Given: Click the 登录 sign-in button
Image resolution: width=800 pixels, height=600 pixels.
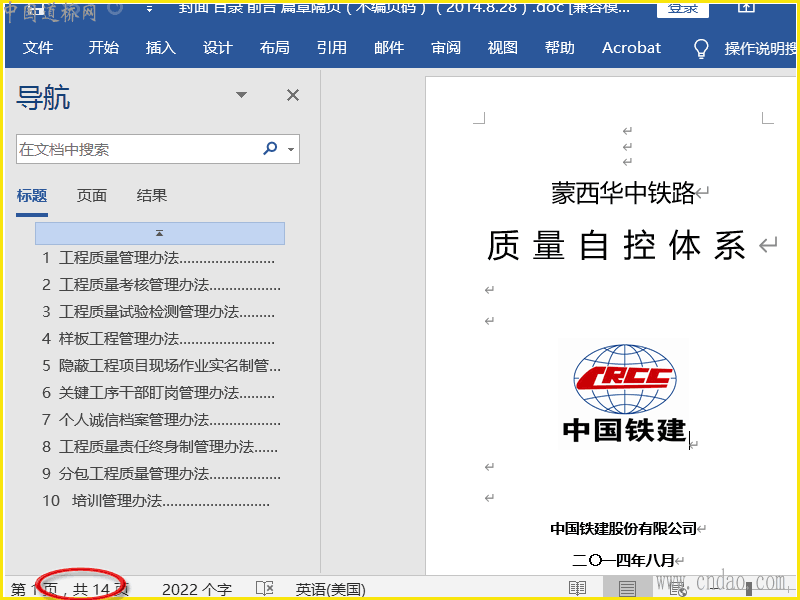Looking at the screenshot, I should (x=683, y=9).
